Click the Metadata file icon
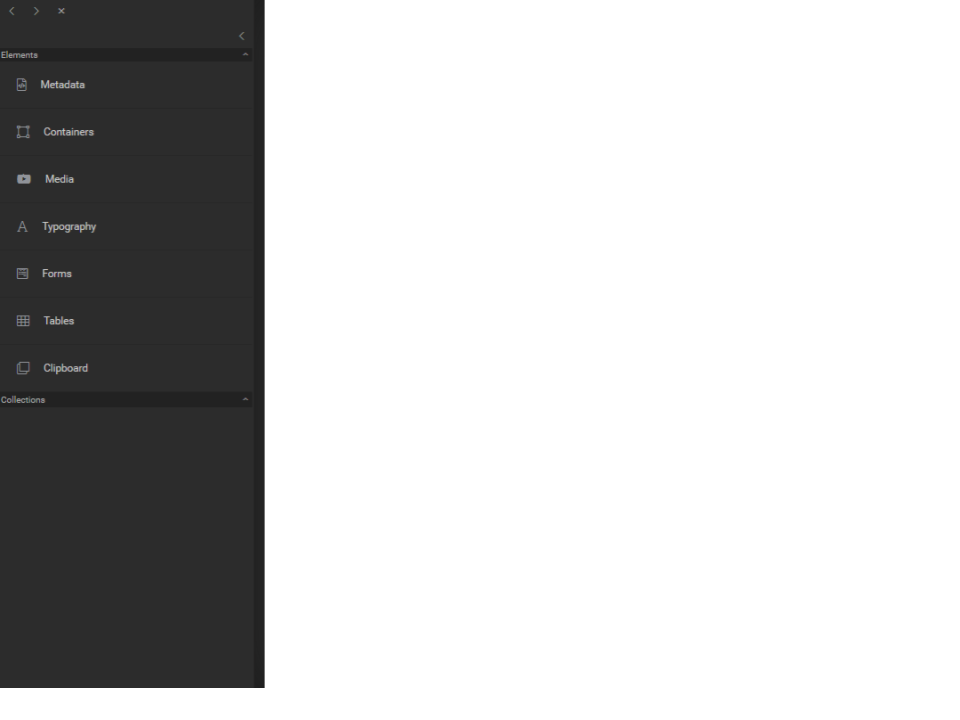The image size is (960, 720). pyautogui.click(x=22, y=84)
